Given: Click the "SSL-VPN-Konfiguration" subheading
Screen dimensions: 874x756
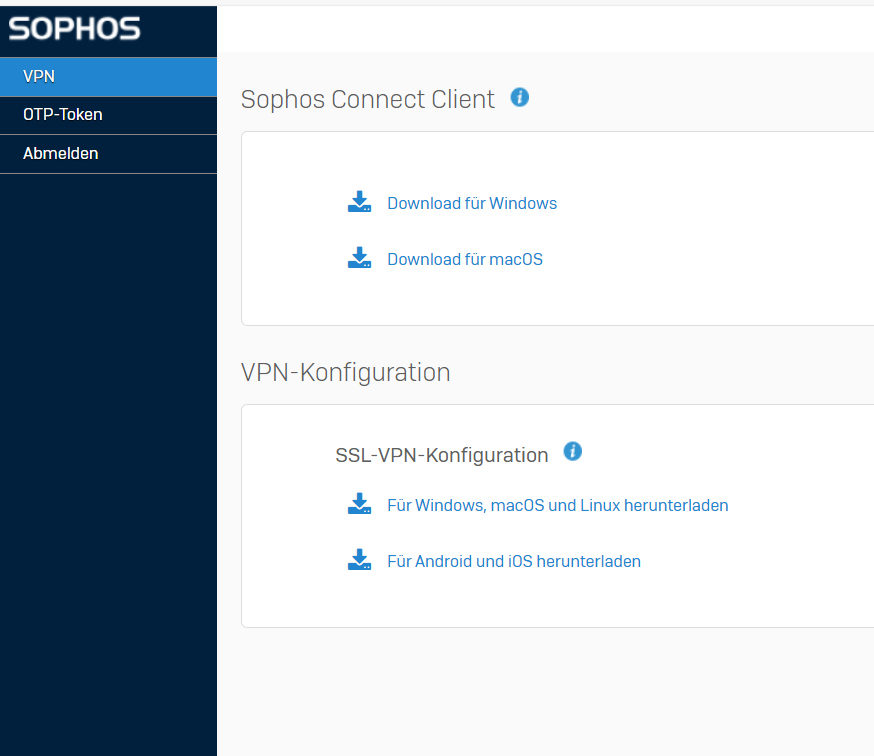Looking at the screenshot, I should tap(441, 455).
